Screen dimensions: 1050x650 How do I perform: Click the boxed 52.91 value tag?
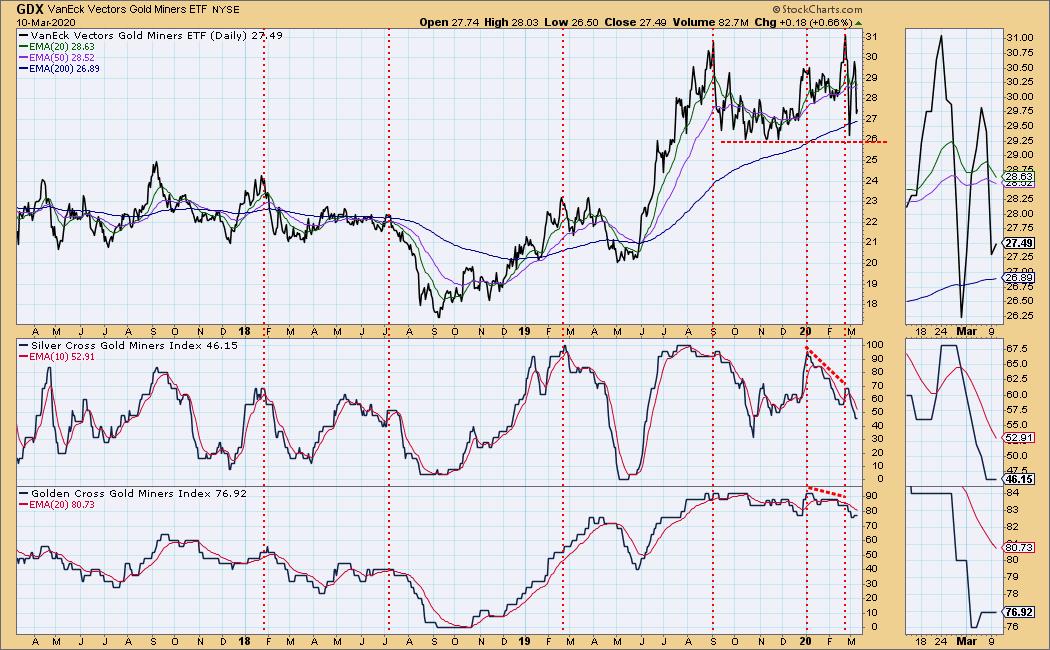pos(1019,438)
